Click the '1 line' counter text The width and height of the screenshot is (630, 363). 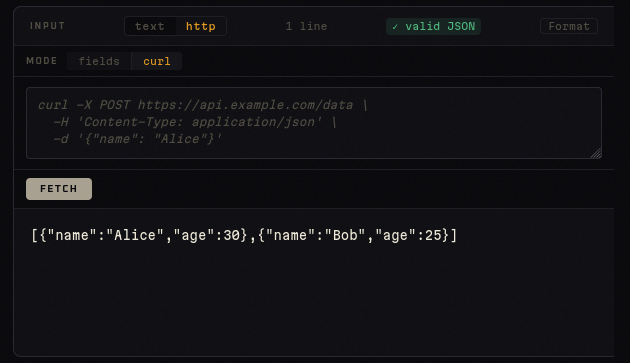(306, 27)
